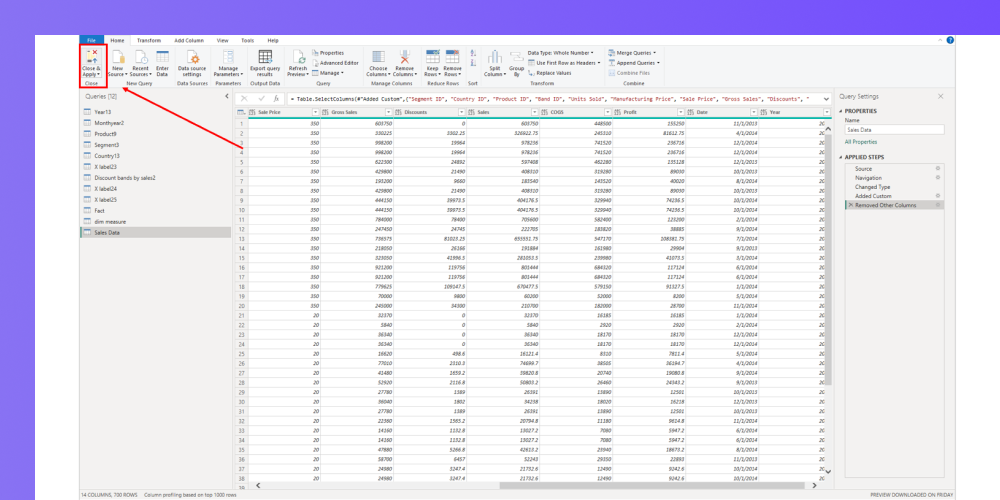Screen dimensions: 1000x500
Task: Switch to the Help tab
Action: point(273,40)
